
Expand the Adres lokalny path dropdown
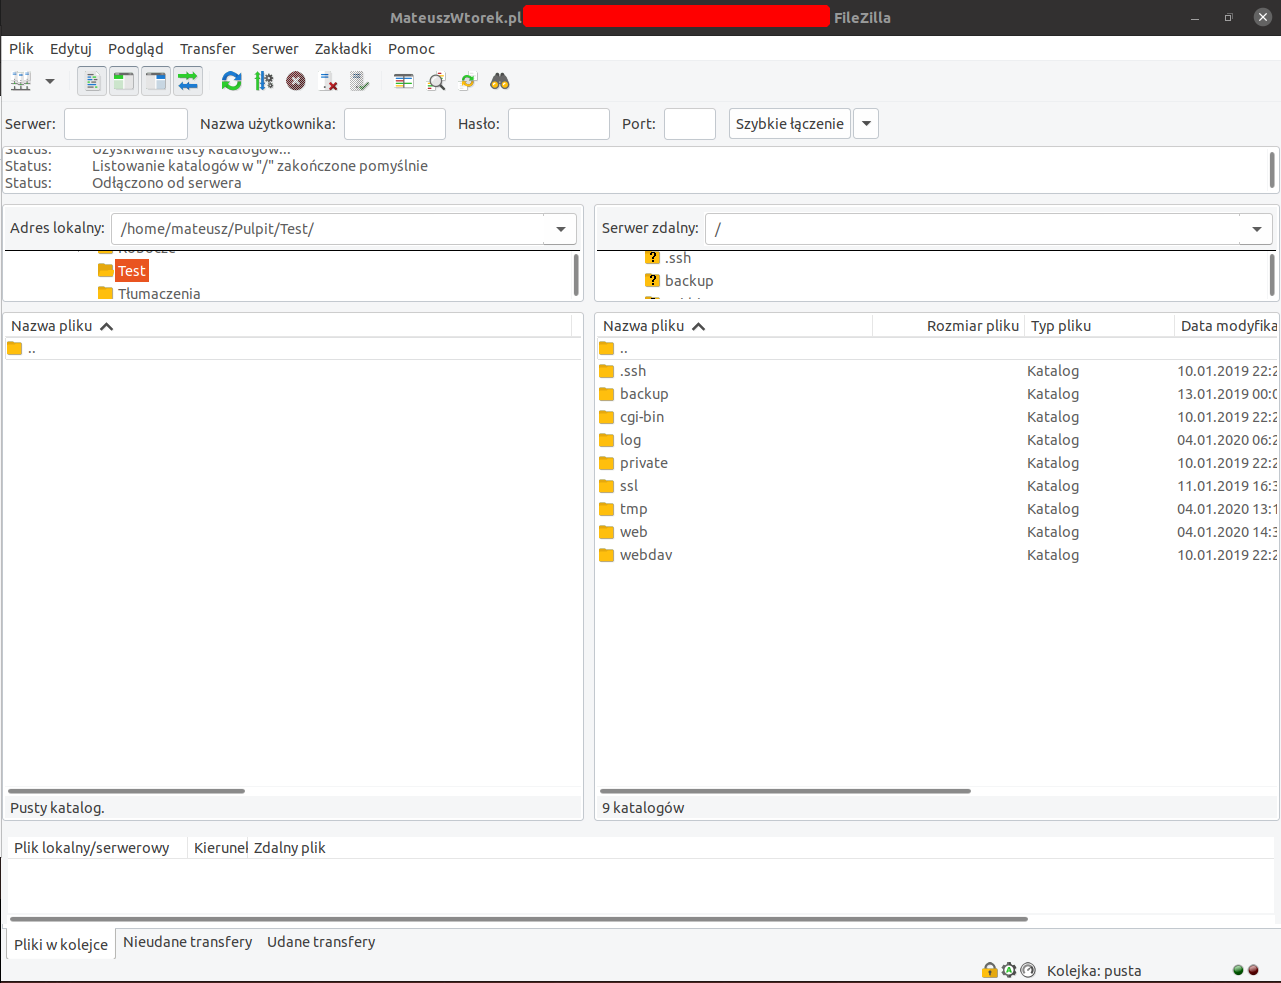click(561, 229)
